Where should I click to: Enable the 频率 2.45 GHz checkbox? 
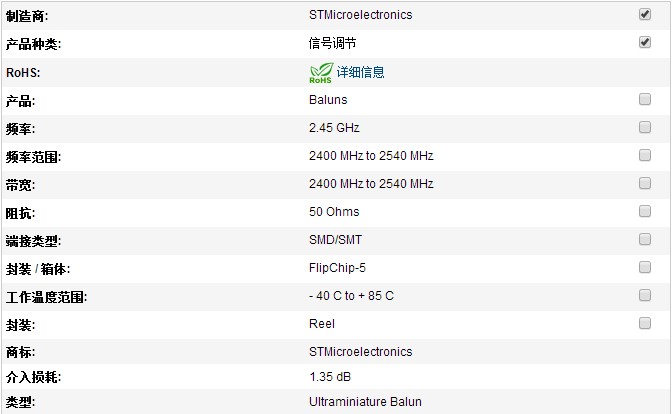645,127
